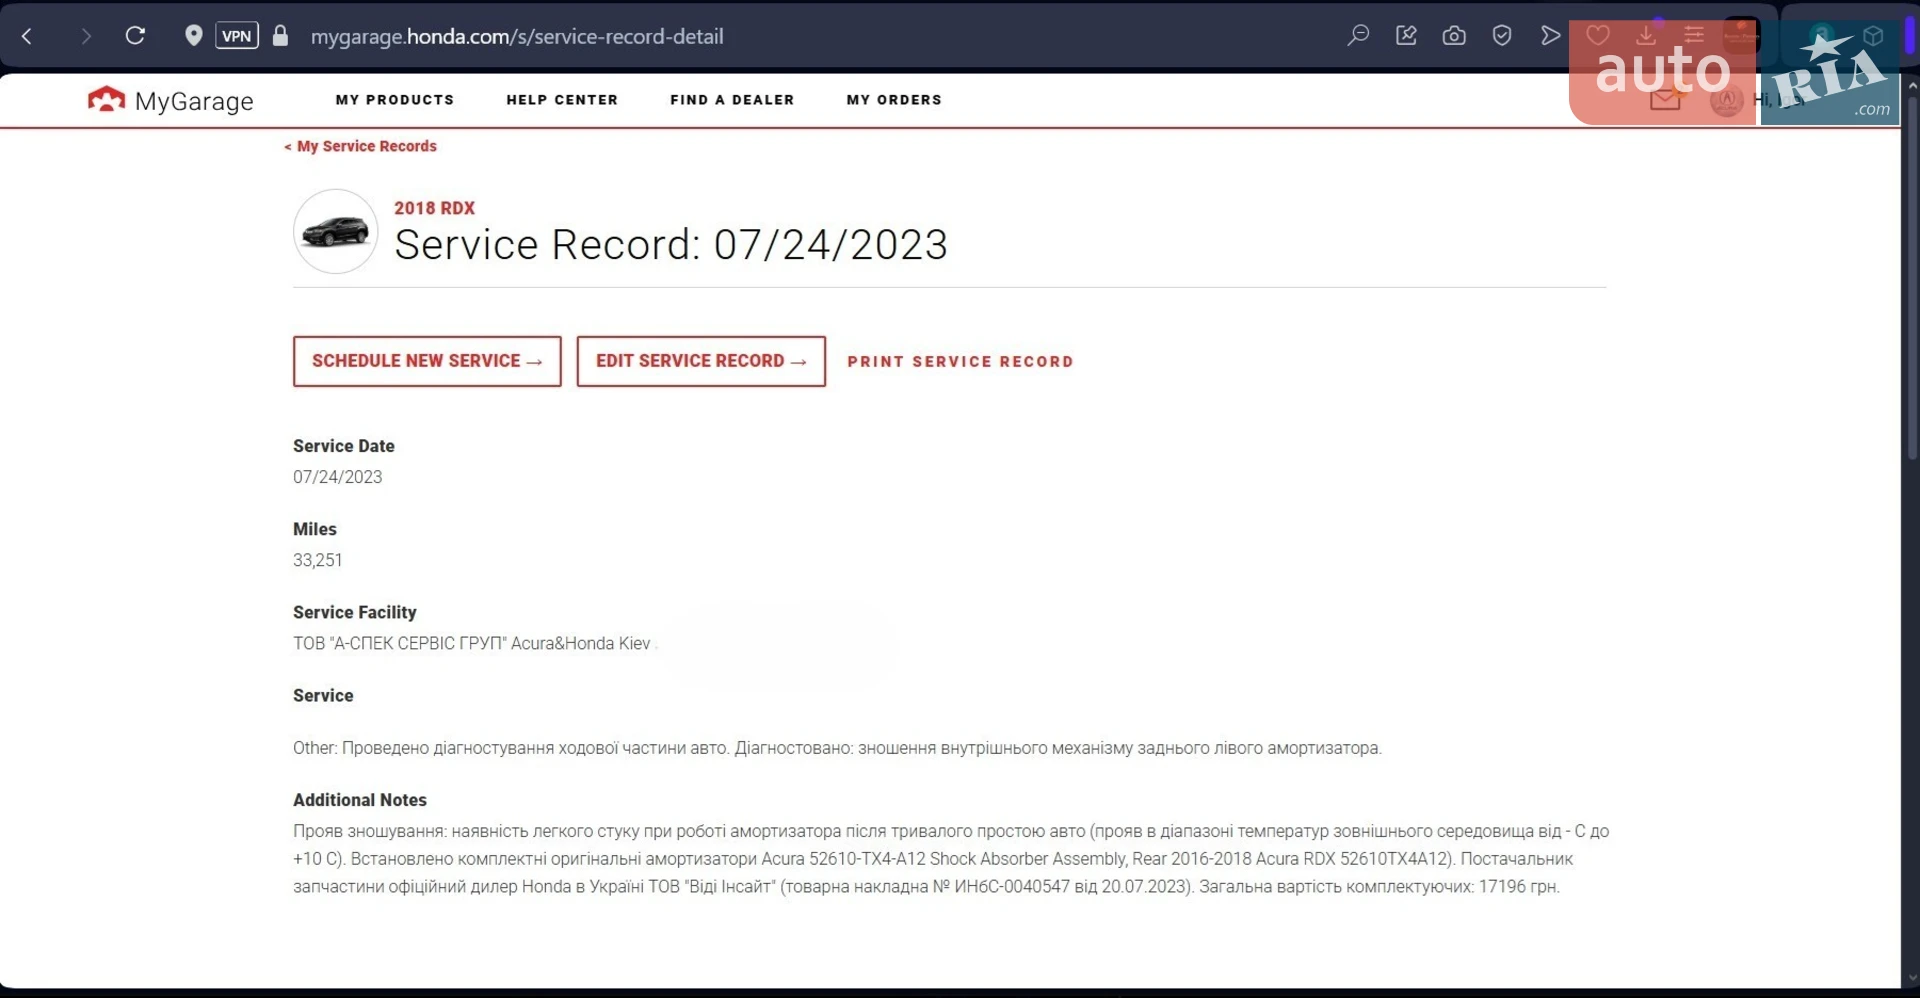The height and width of the screenshot is (998, 1920).
Task: Print the service record
Action: click(x=960, y=362)
